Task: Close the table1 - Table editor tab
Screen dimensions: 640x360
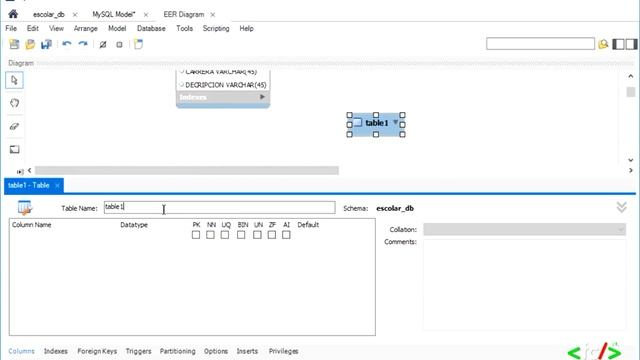Action: tap(57, 186)
